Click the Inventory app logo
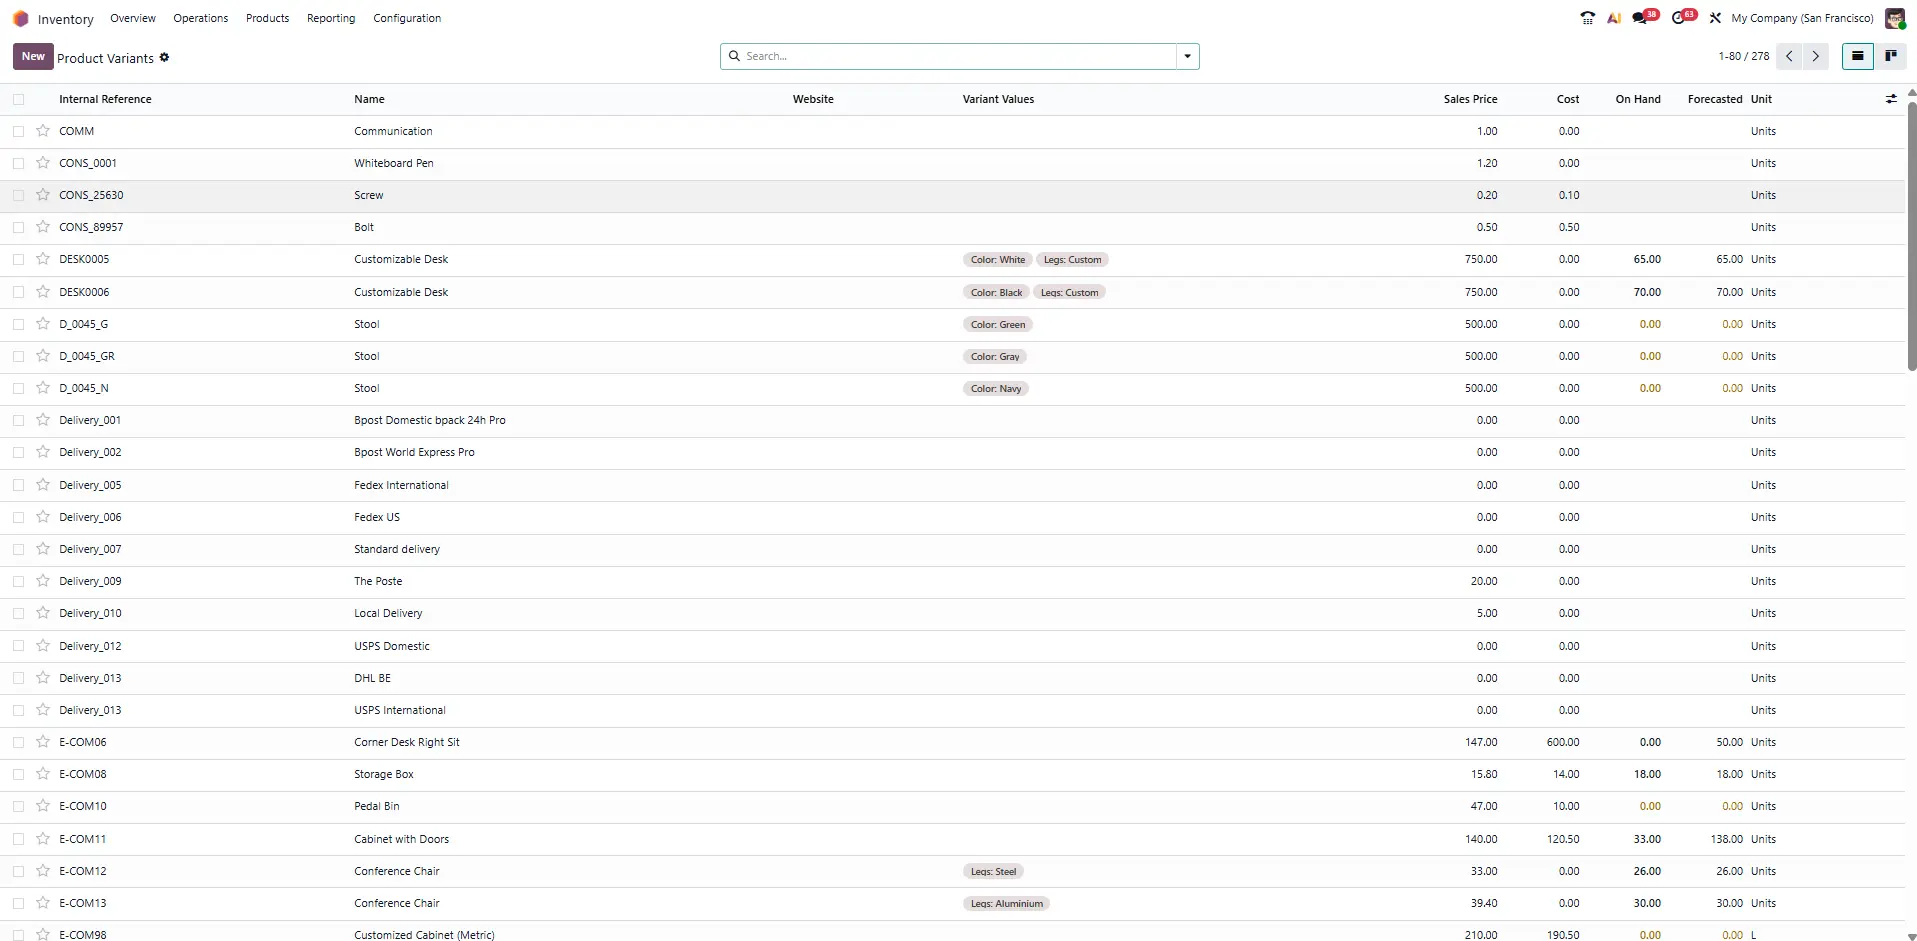This screenshot has width=1917, height=941. pyautogui.click(x=19, y=17)
